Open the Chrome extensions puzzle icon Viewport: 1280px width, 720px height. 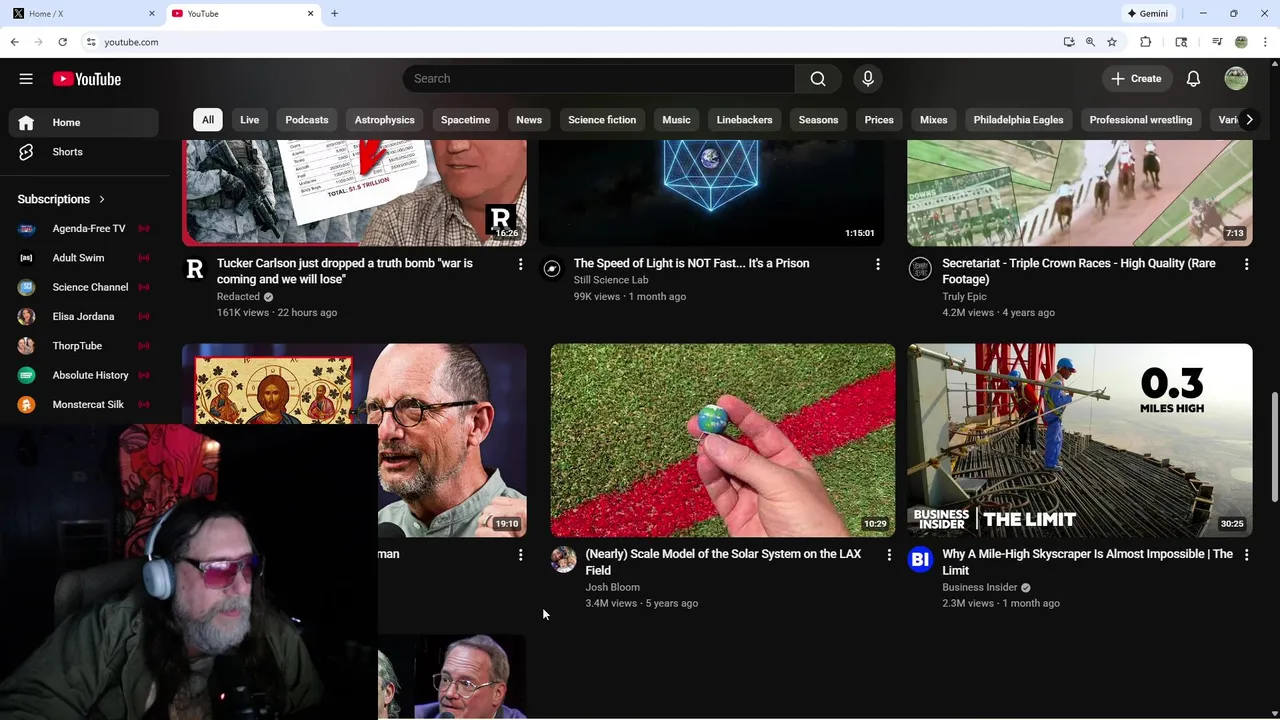click(1146, 42)
